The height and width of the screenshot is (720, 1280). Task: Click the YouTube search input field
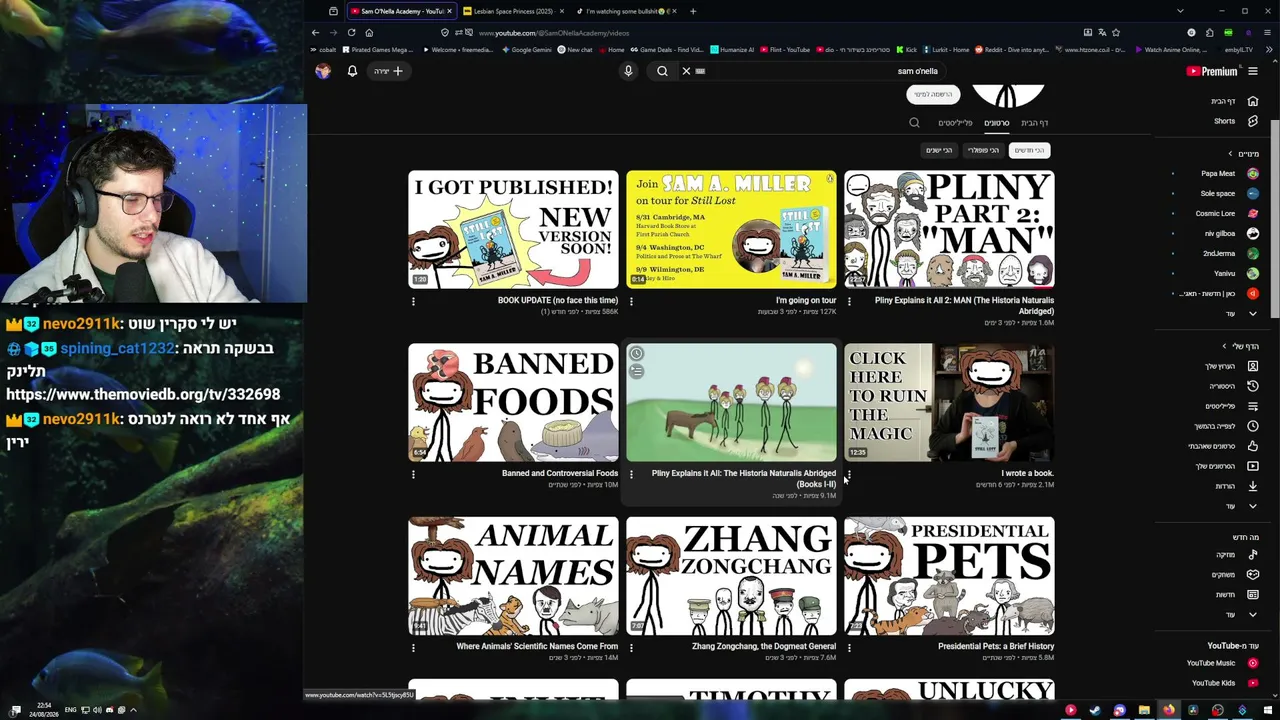coord(820,71)
